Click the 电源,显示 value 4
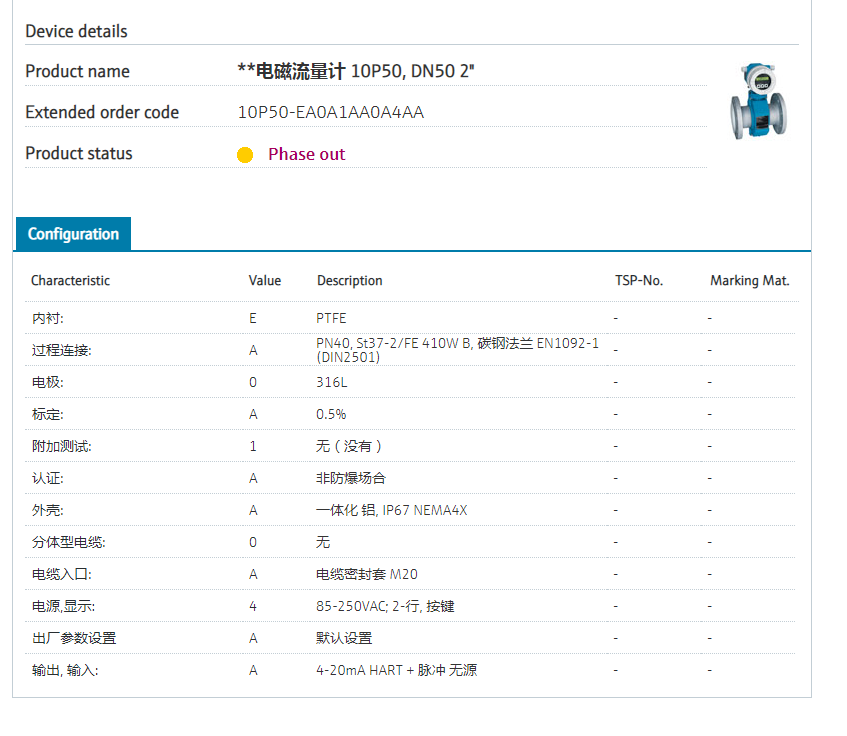Screen dimensions: 847x736 pos(253,606)
